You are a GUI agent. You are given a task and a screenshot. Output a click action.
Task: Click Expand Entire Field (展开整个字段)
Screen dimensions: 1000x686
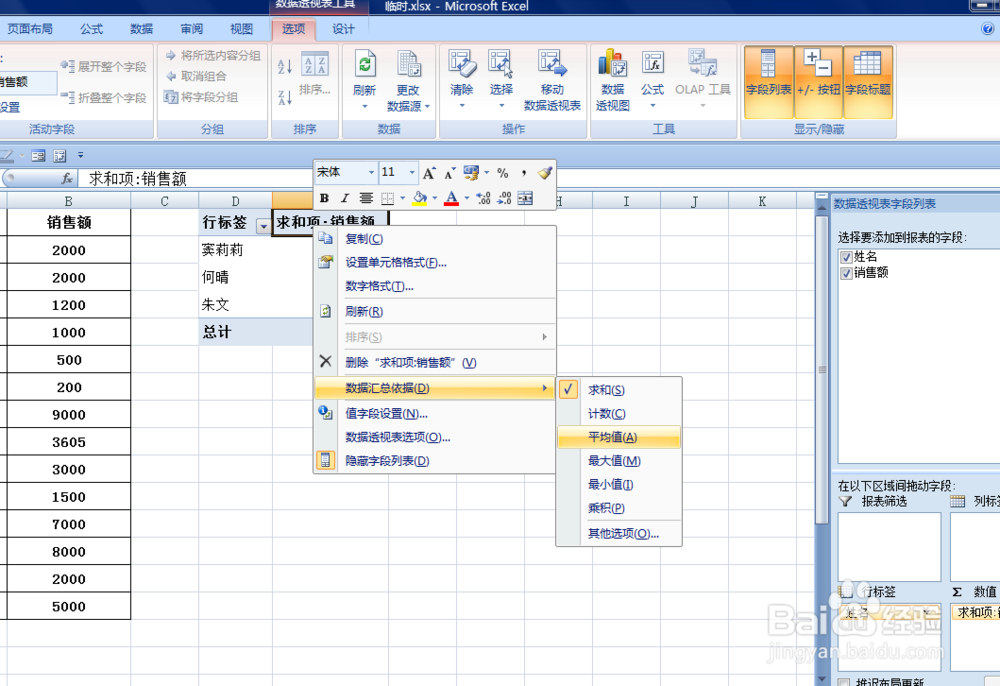click(104, 66)
